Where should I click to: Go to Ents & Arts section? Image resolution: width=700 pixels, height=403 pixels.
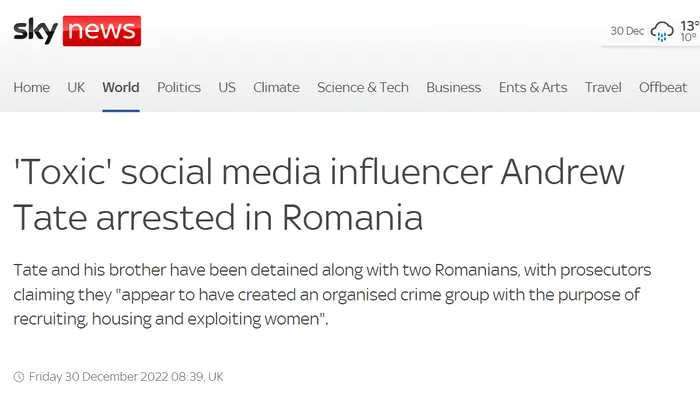pos(533,87)
